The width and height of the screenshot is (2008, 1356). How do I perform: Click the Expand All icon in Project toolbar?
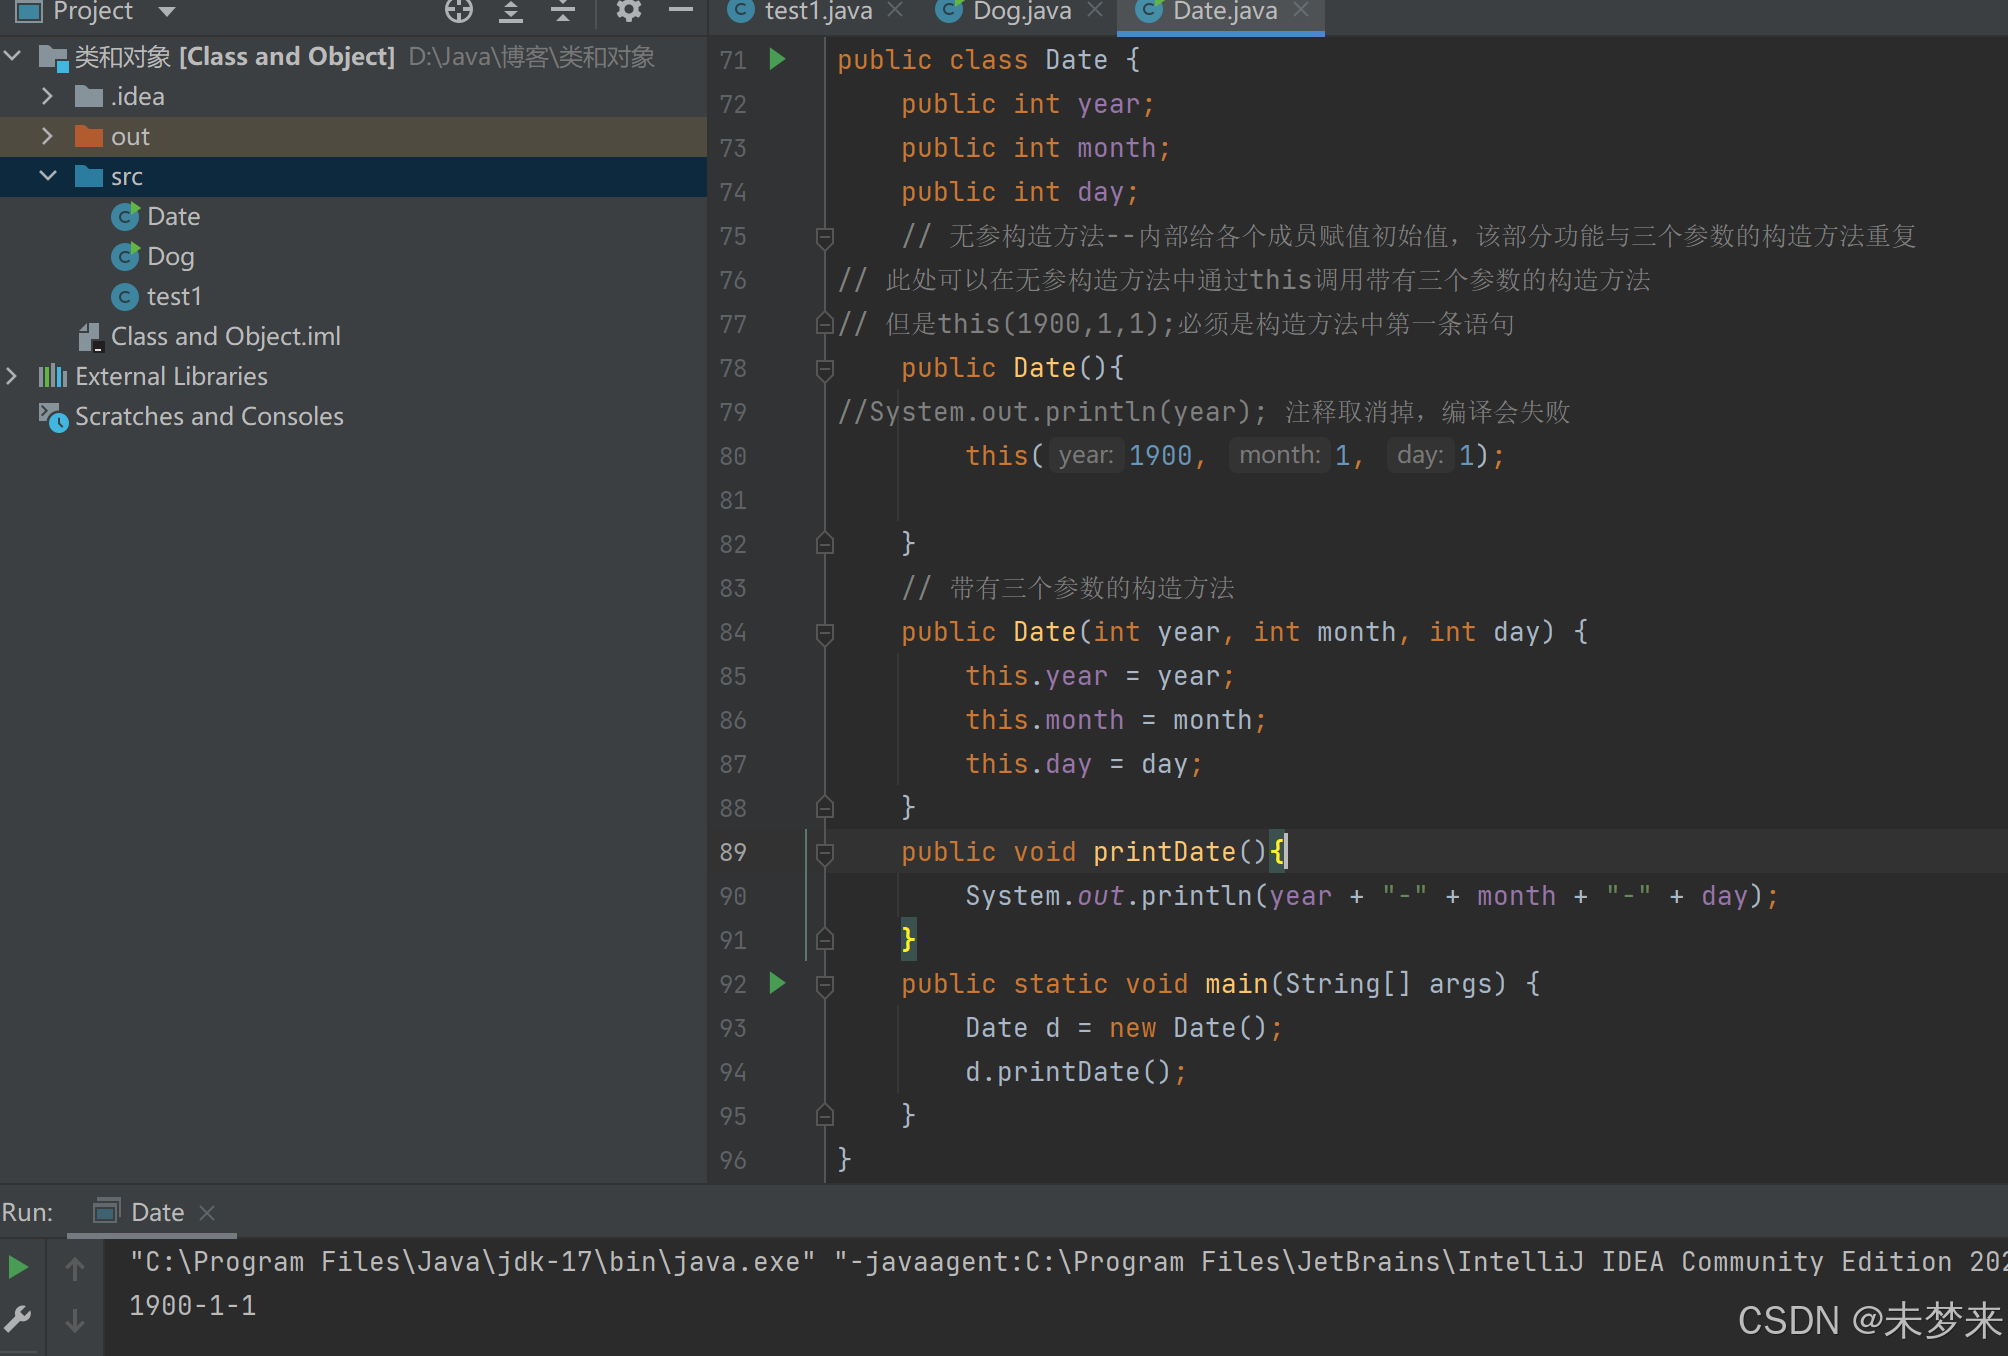[511, 11]
